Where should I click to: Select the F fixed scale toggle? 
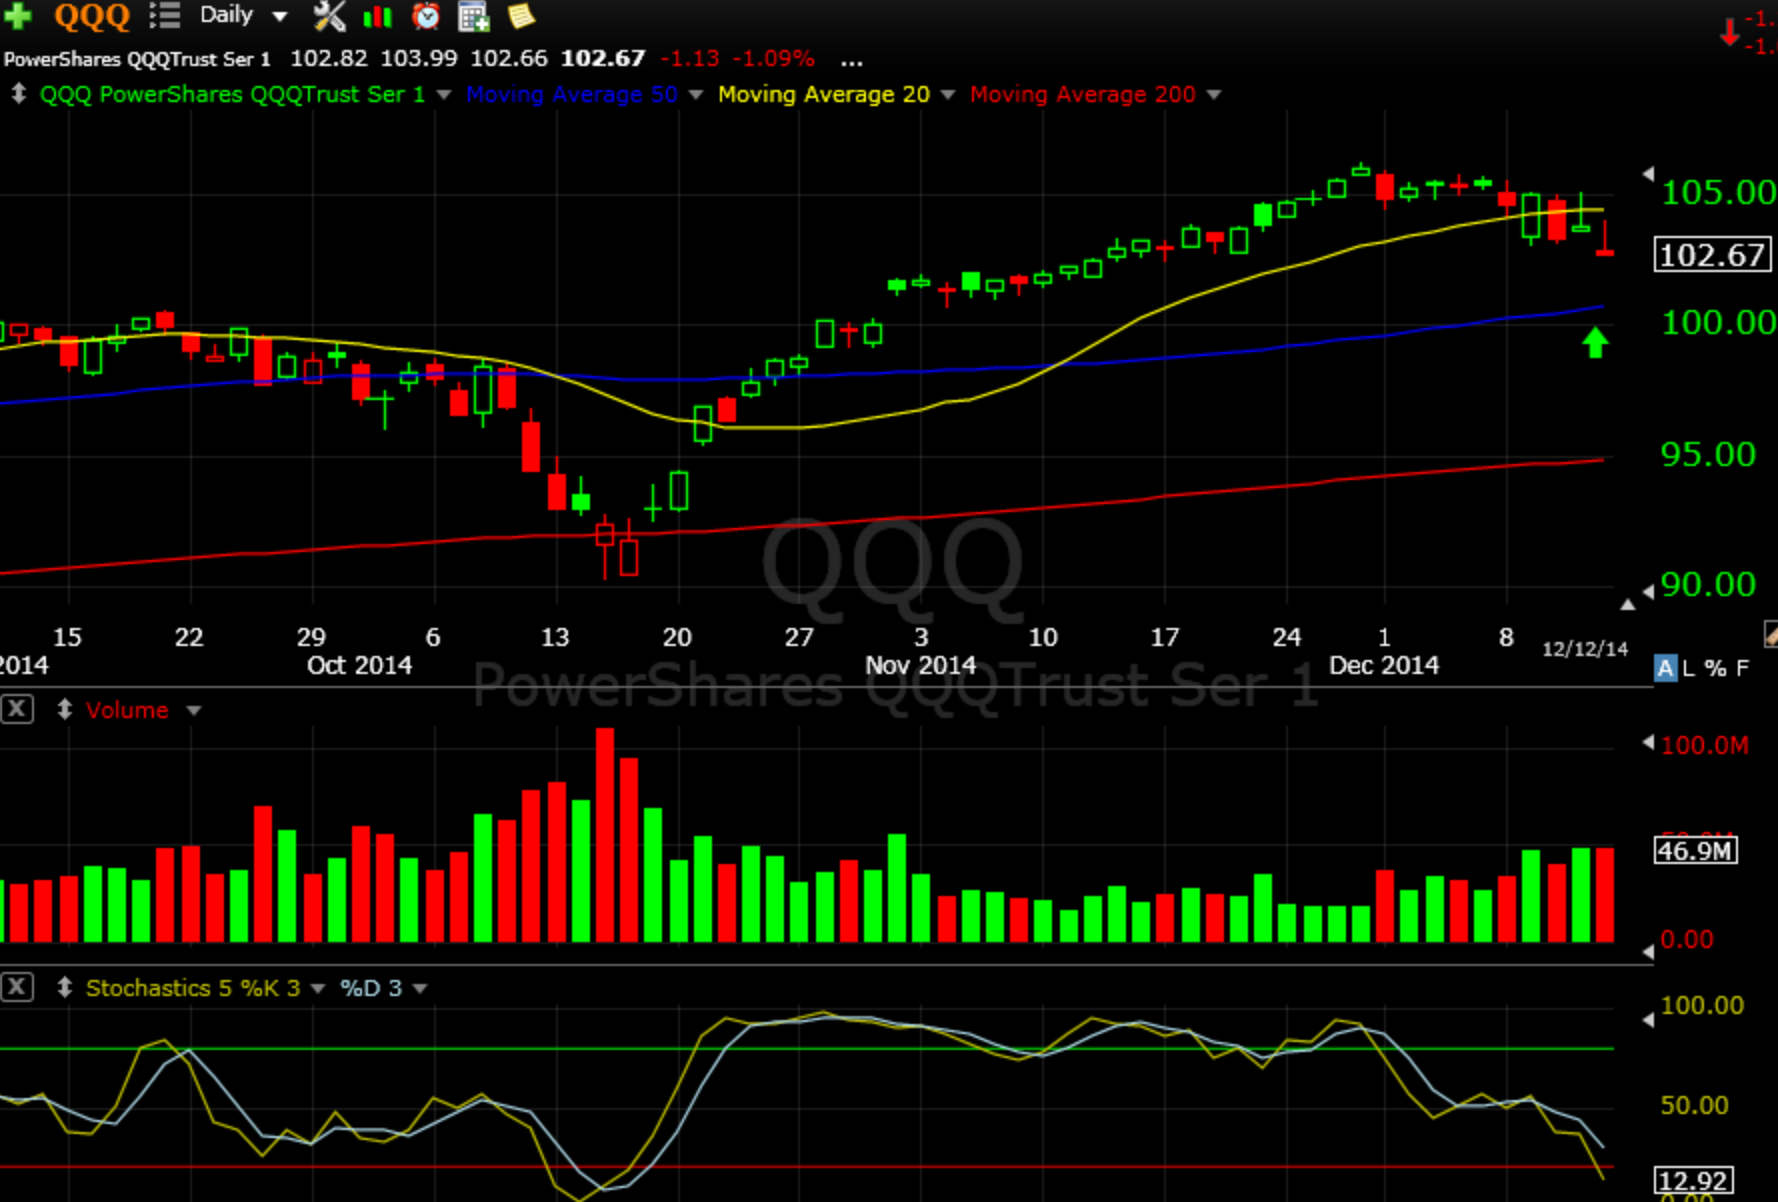(x=1742, y=668)
